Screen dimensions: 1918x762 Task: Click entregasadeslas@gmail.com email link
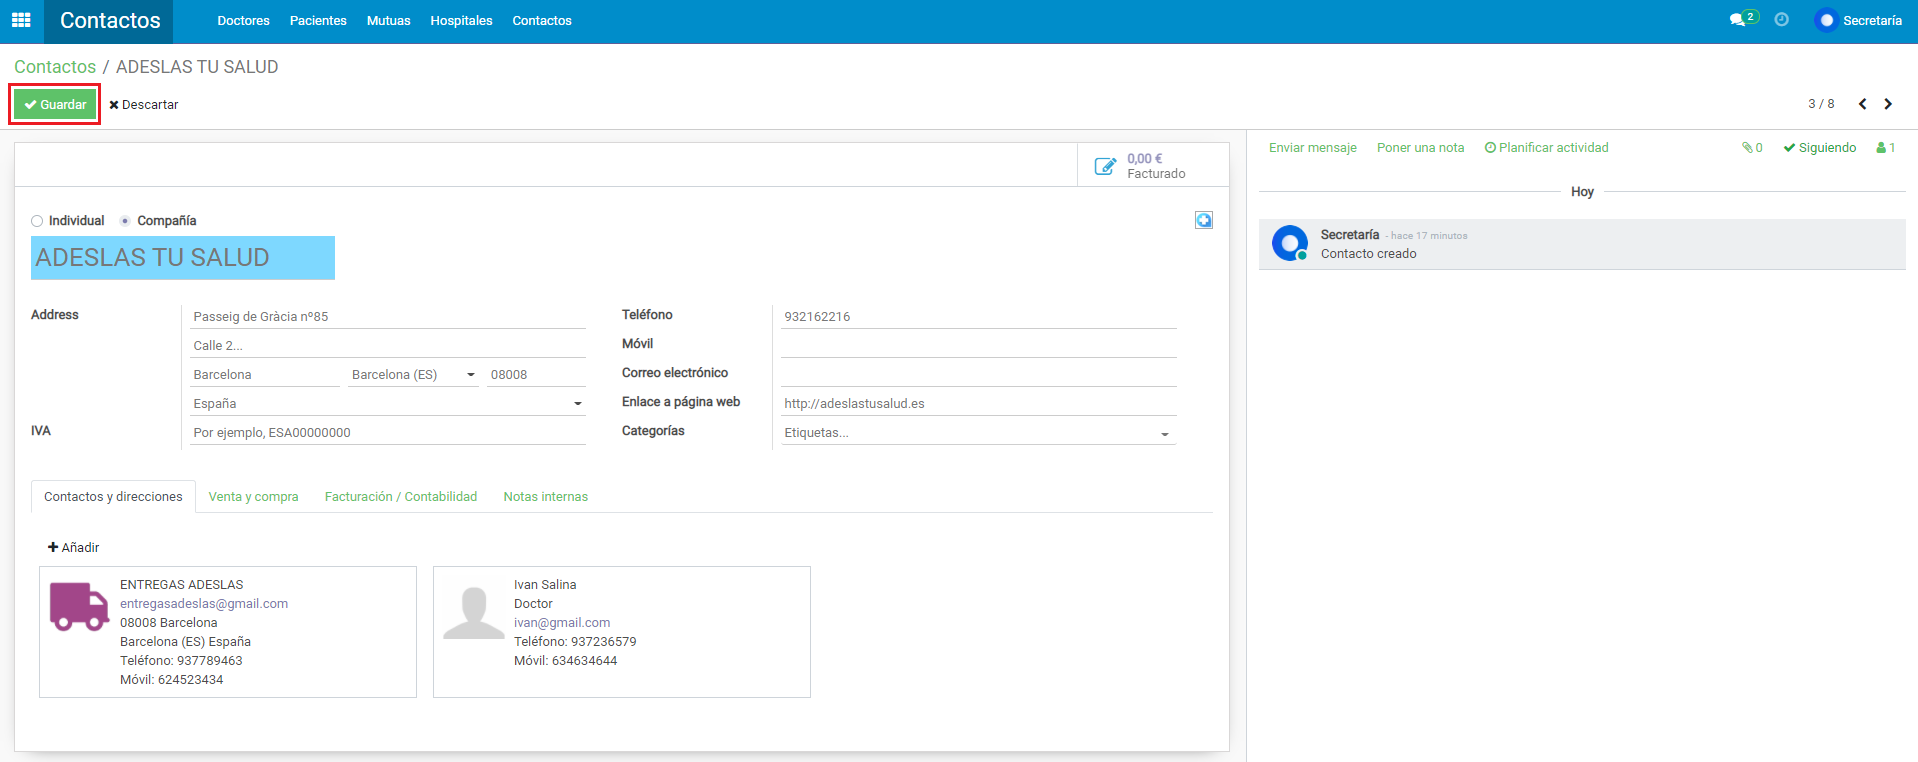[x=204, y=604]
